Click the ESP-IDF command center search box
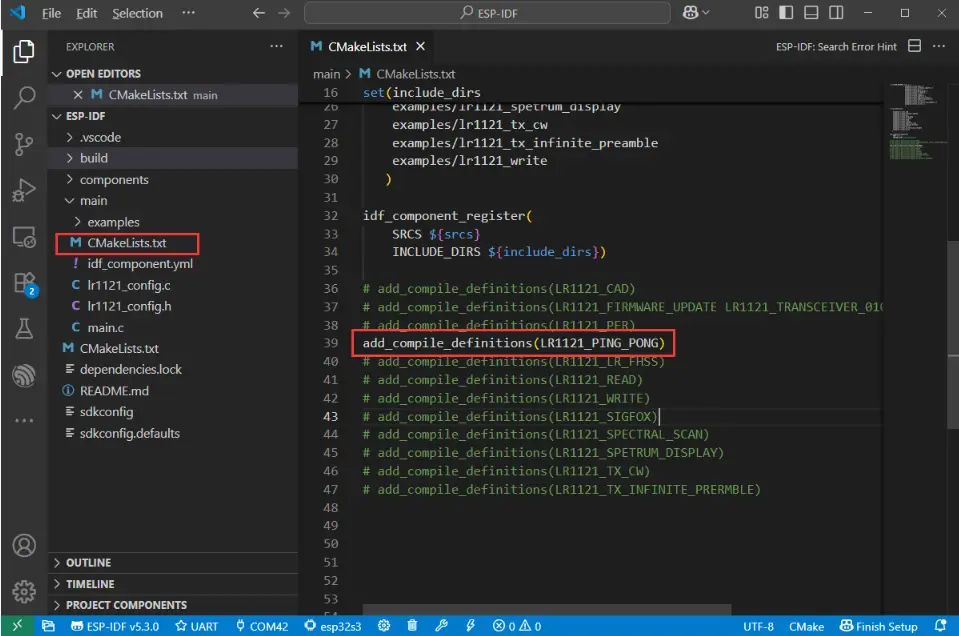Image resolution: width=959 pixels, height=636 pixels. (x=487, y=13)
